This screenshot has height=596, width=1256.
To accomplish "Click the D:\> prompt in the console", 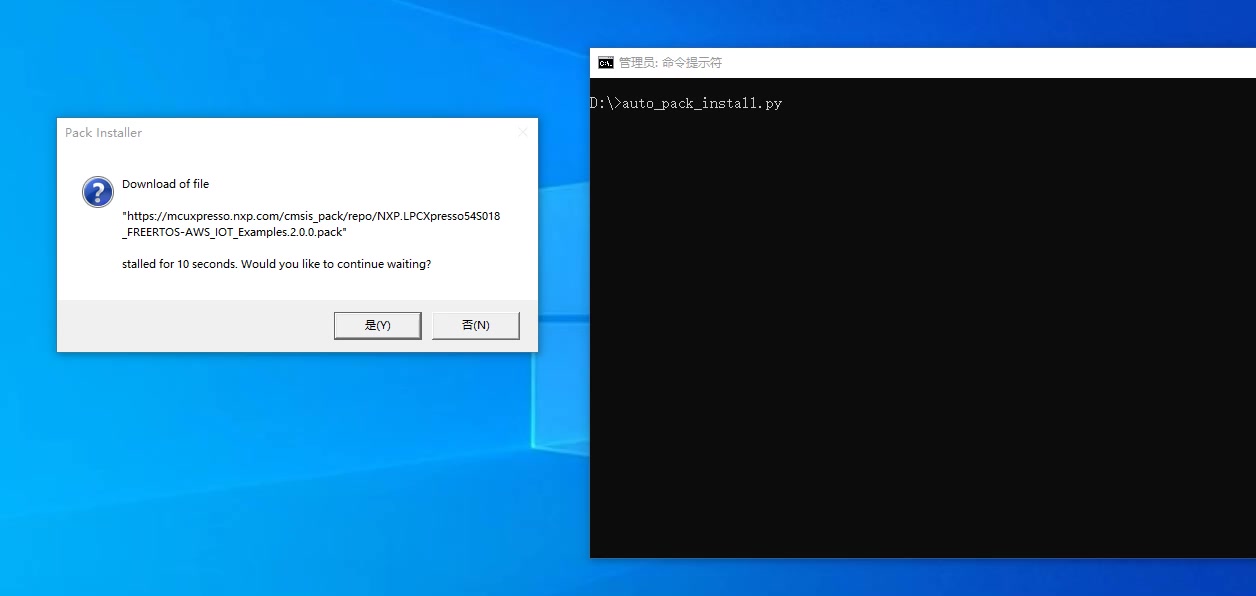I will click(x=604, y=104).
